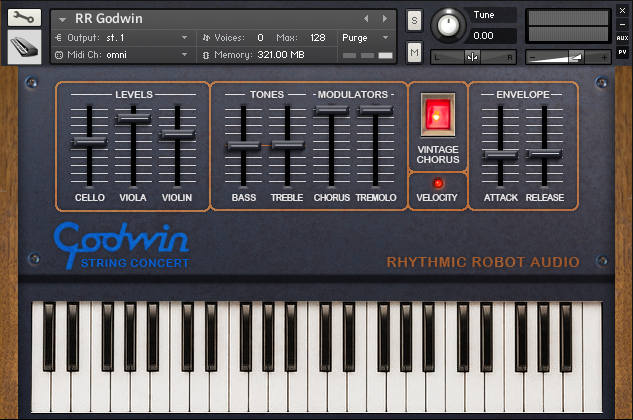Open the Purge dropdown menu
This screenshot has width=633, height=420.
pos(365,38)
